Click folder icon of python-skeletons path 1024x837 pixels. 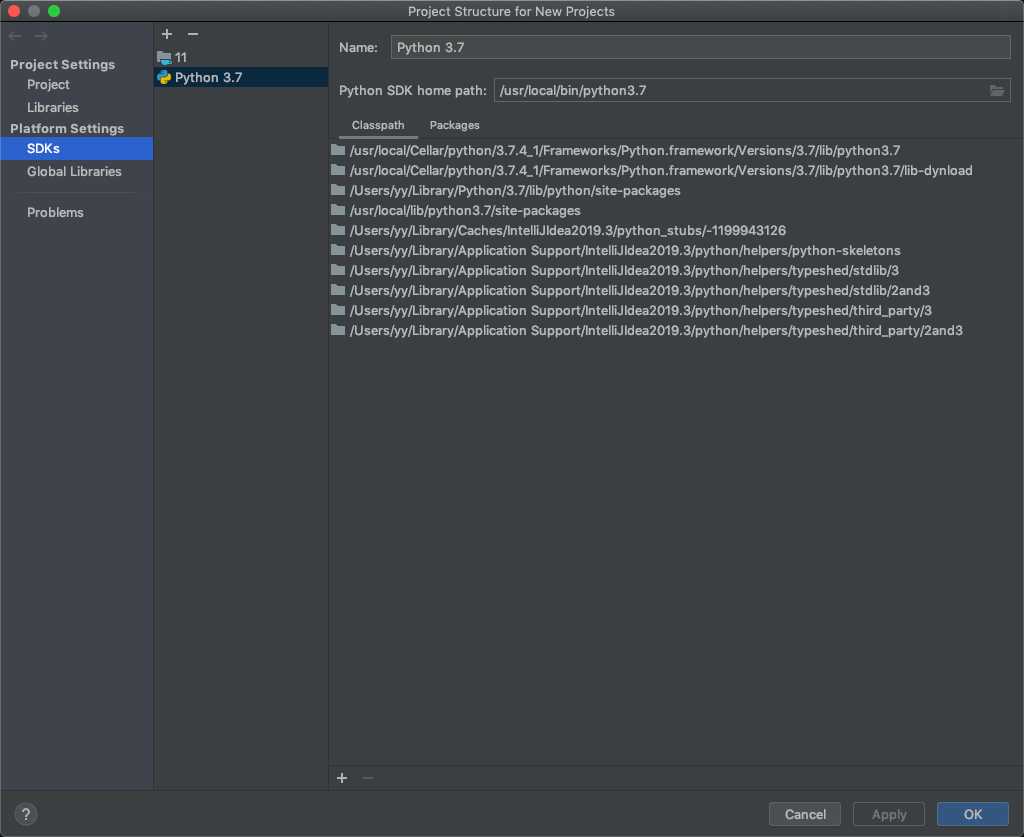pos(338,250)
